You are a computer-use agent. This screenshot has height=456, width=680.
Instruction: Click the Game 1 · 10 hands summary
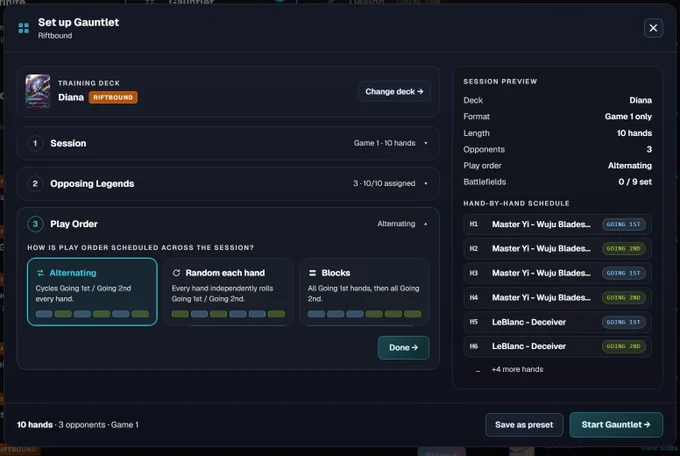click(384, 143)
